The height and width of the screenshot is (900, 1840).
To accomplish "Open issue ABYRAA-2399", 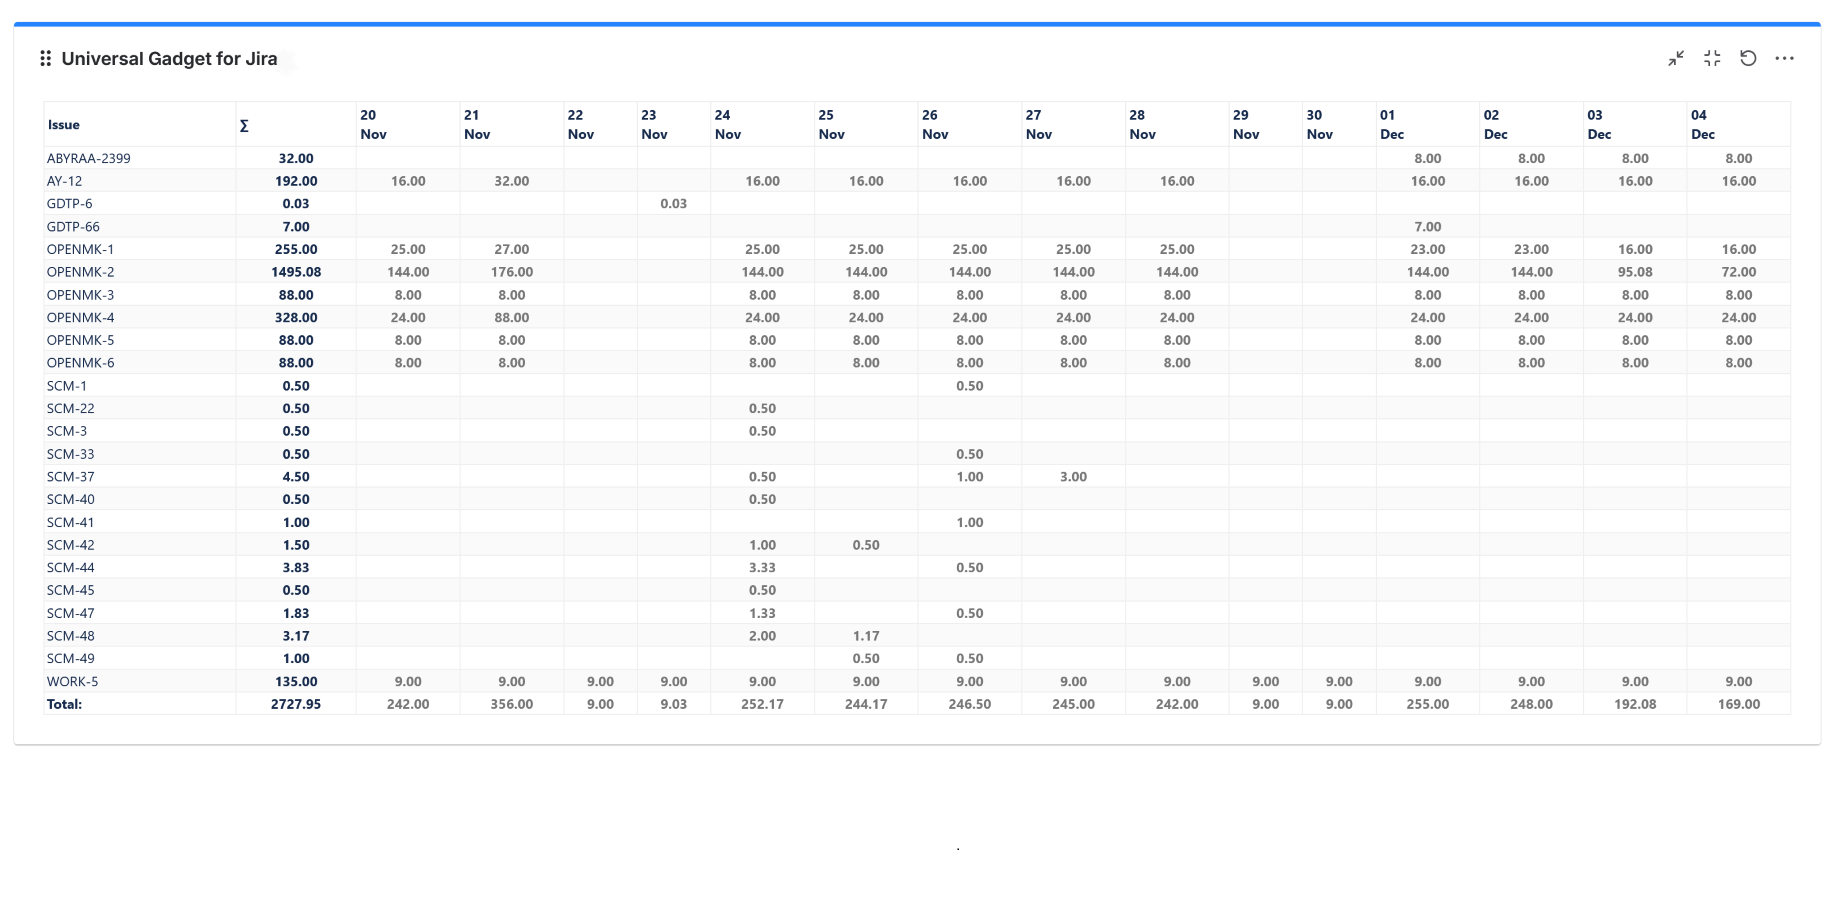I will pyautogui.click(x=90, y=158).
